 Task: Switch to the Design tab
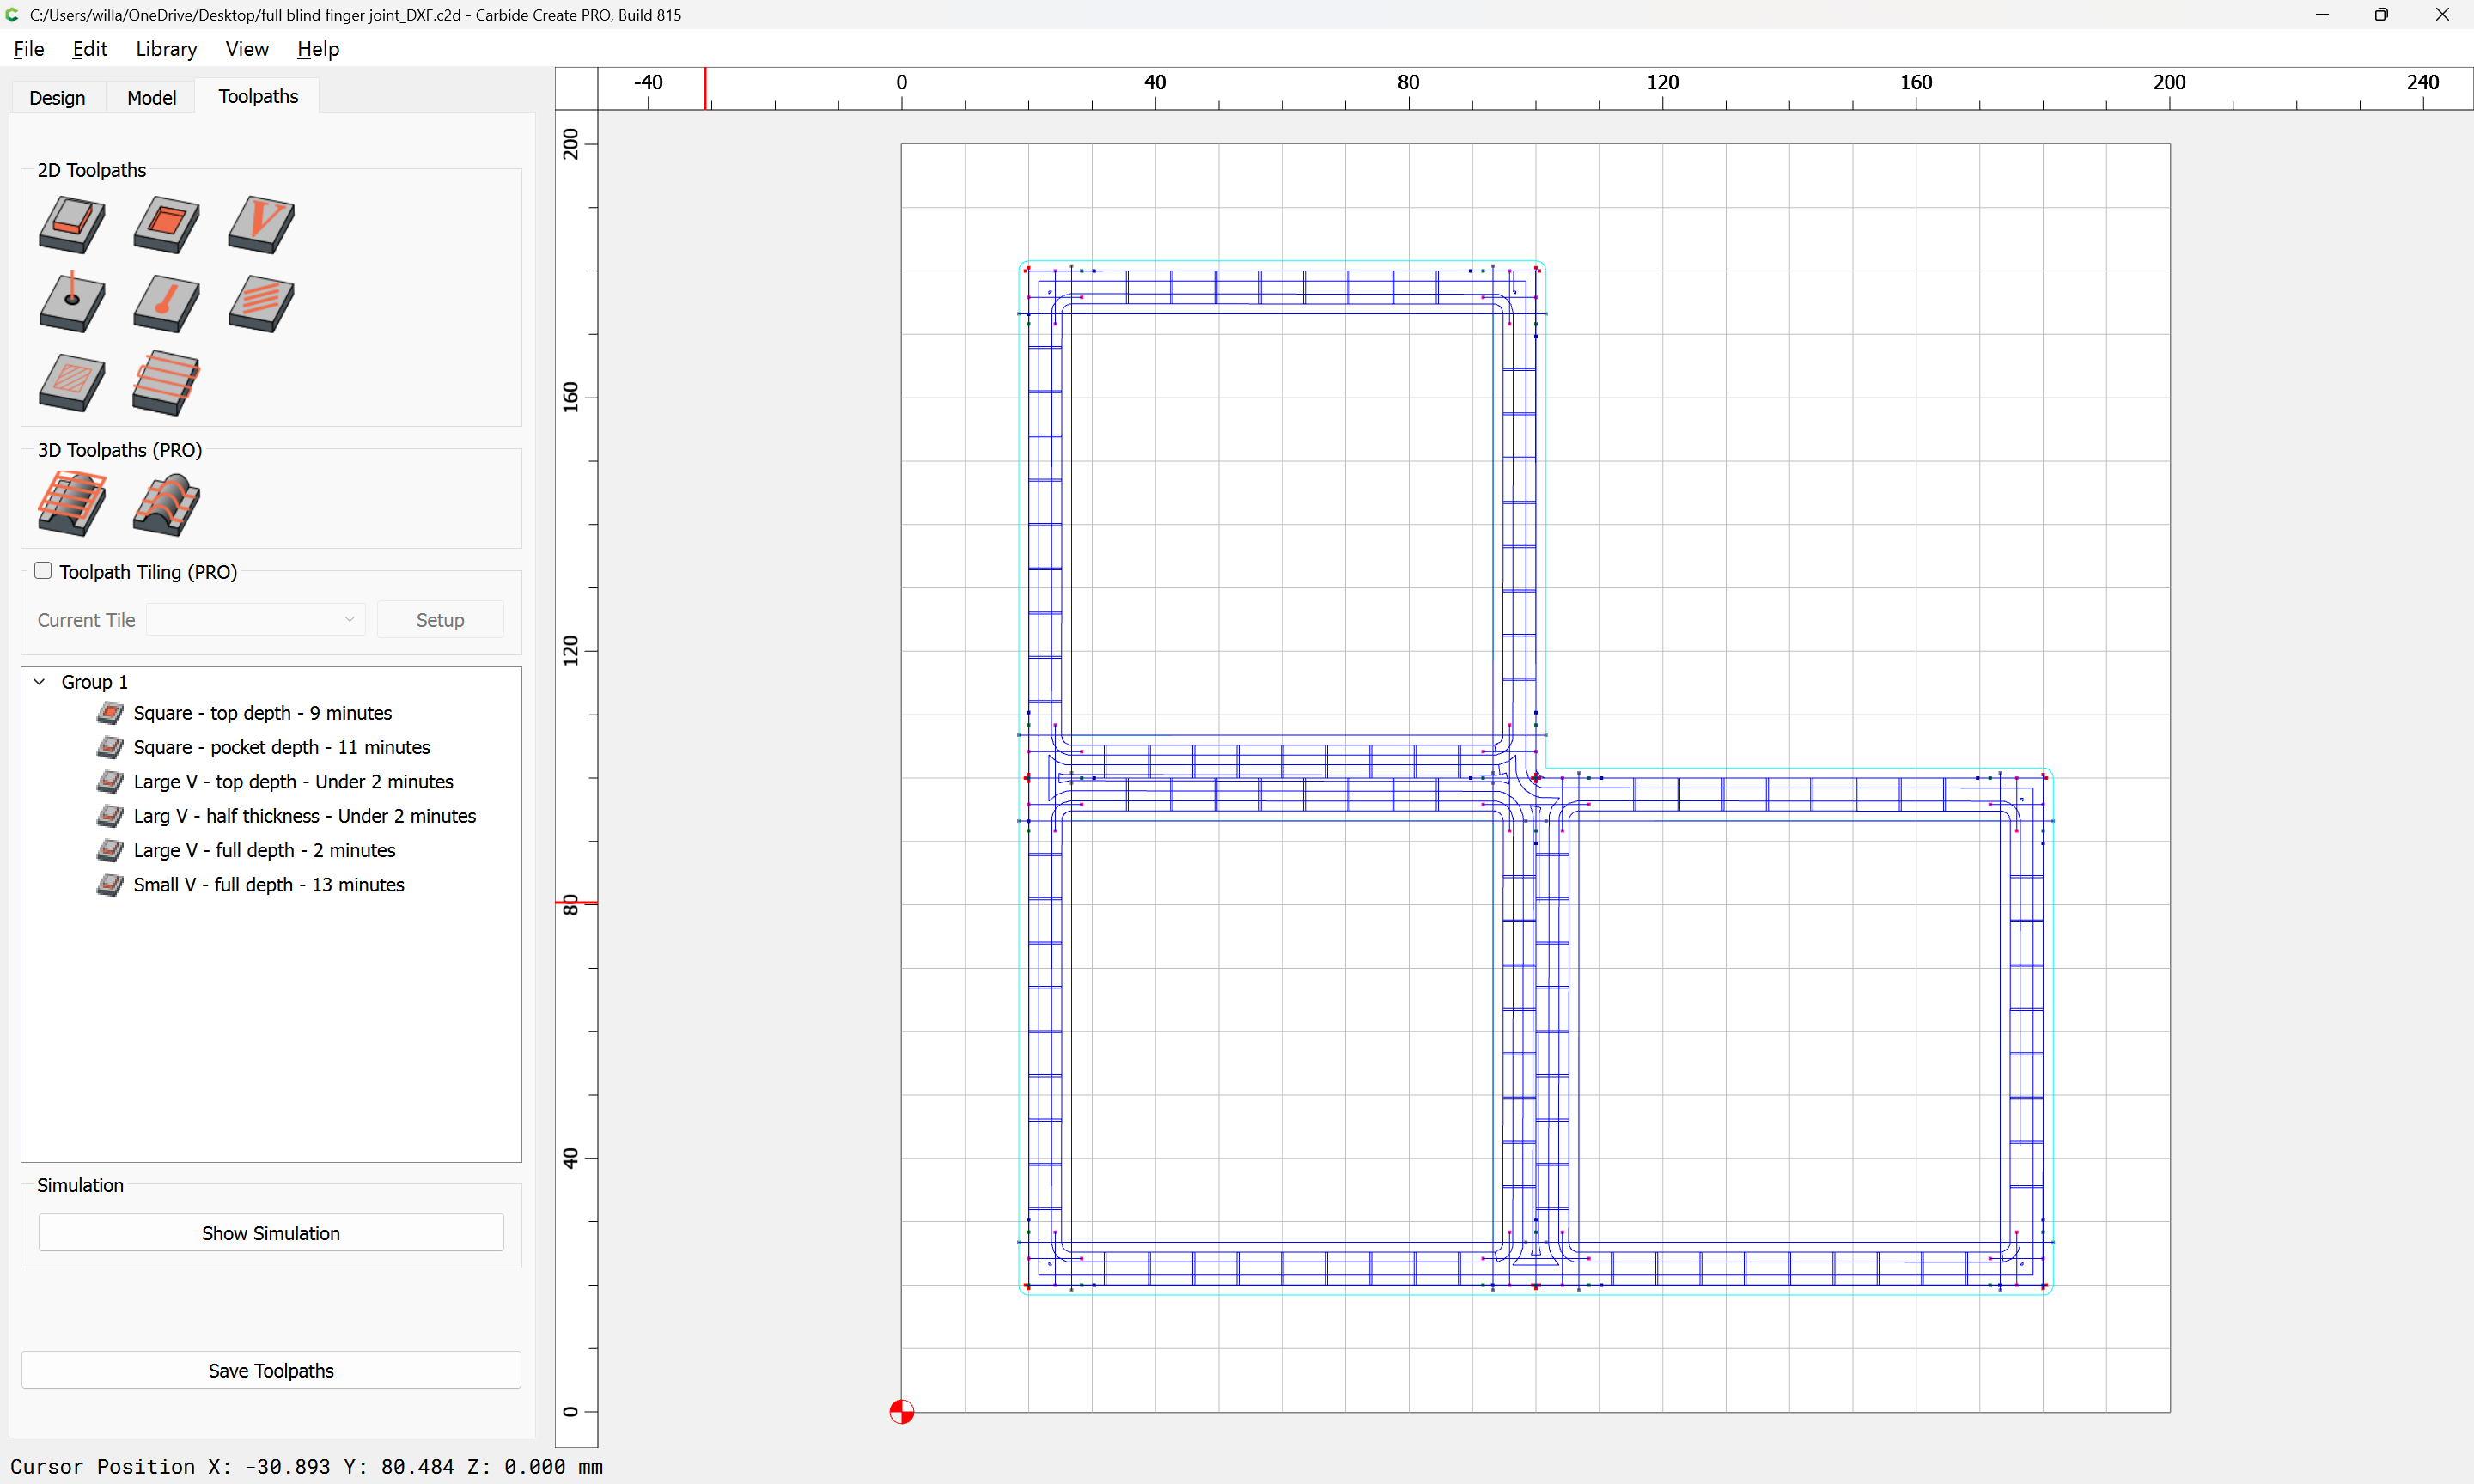57,97
